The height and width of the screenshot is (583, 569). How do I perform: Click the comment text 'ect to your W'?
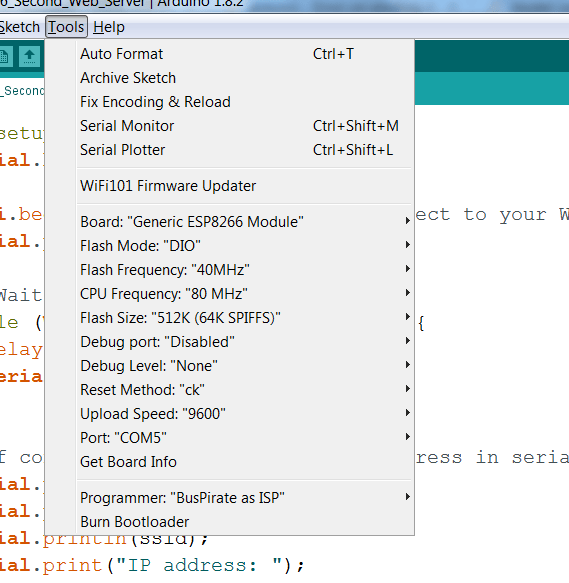pyautogui.click(x=492, y=215)
